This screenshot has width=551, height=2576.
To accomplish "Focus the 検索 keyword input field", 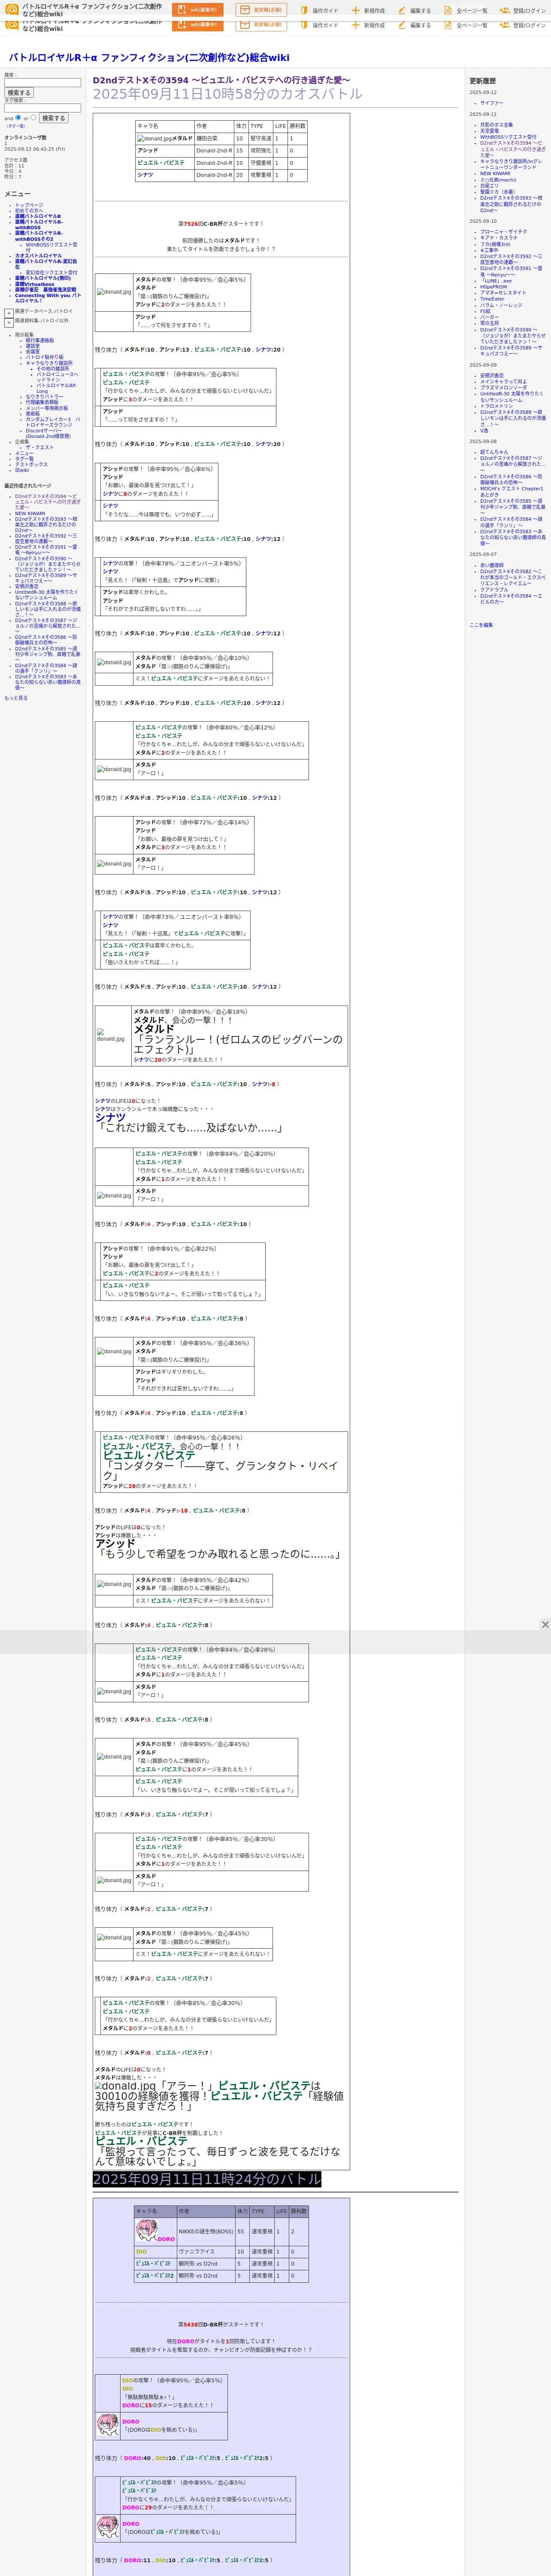I will (42, 83).
